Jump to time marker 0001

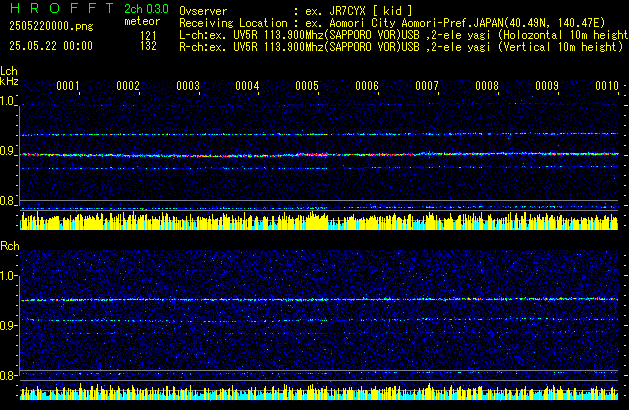68,86
